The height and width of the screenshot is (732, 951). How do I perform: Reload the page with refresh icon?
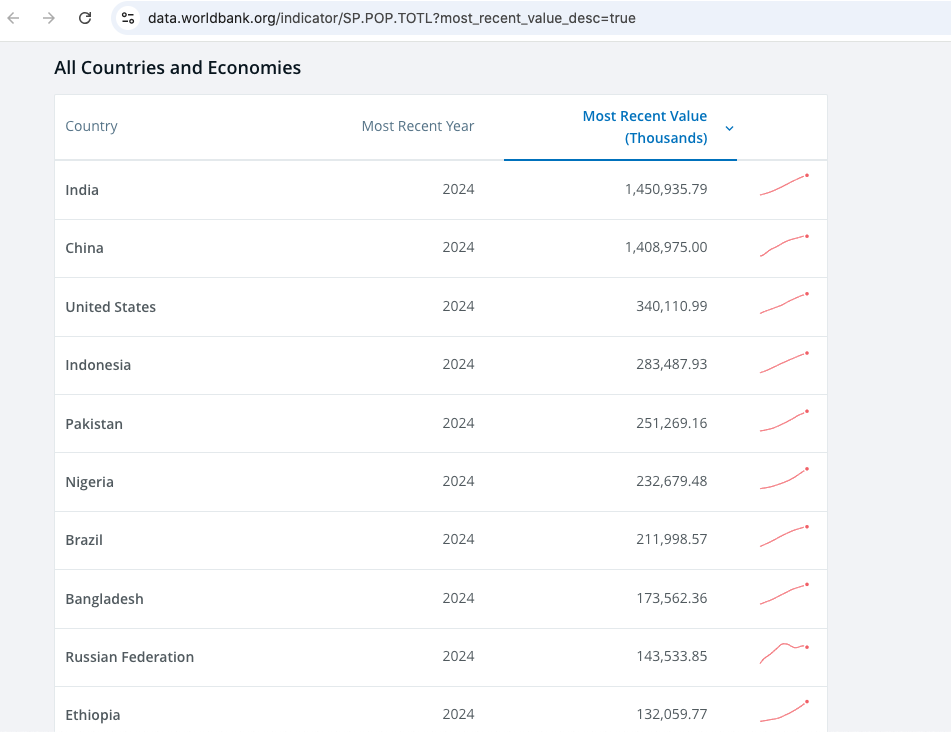[x=85, y=18]
